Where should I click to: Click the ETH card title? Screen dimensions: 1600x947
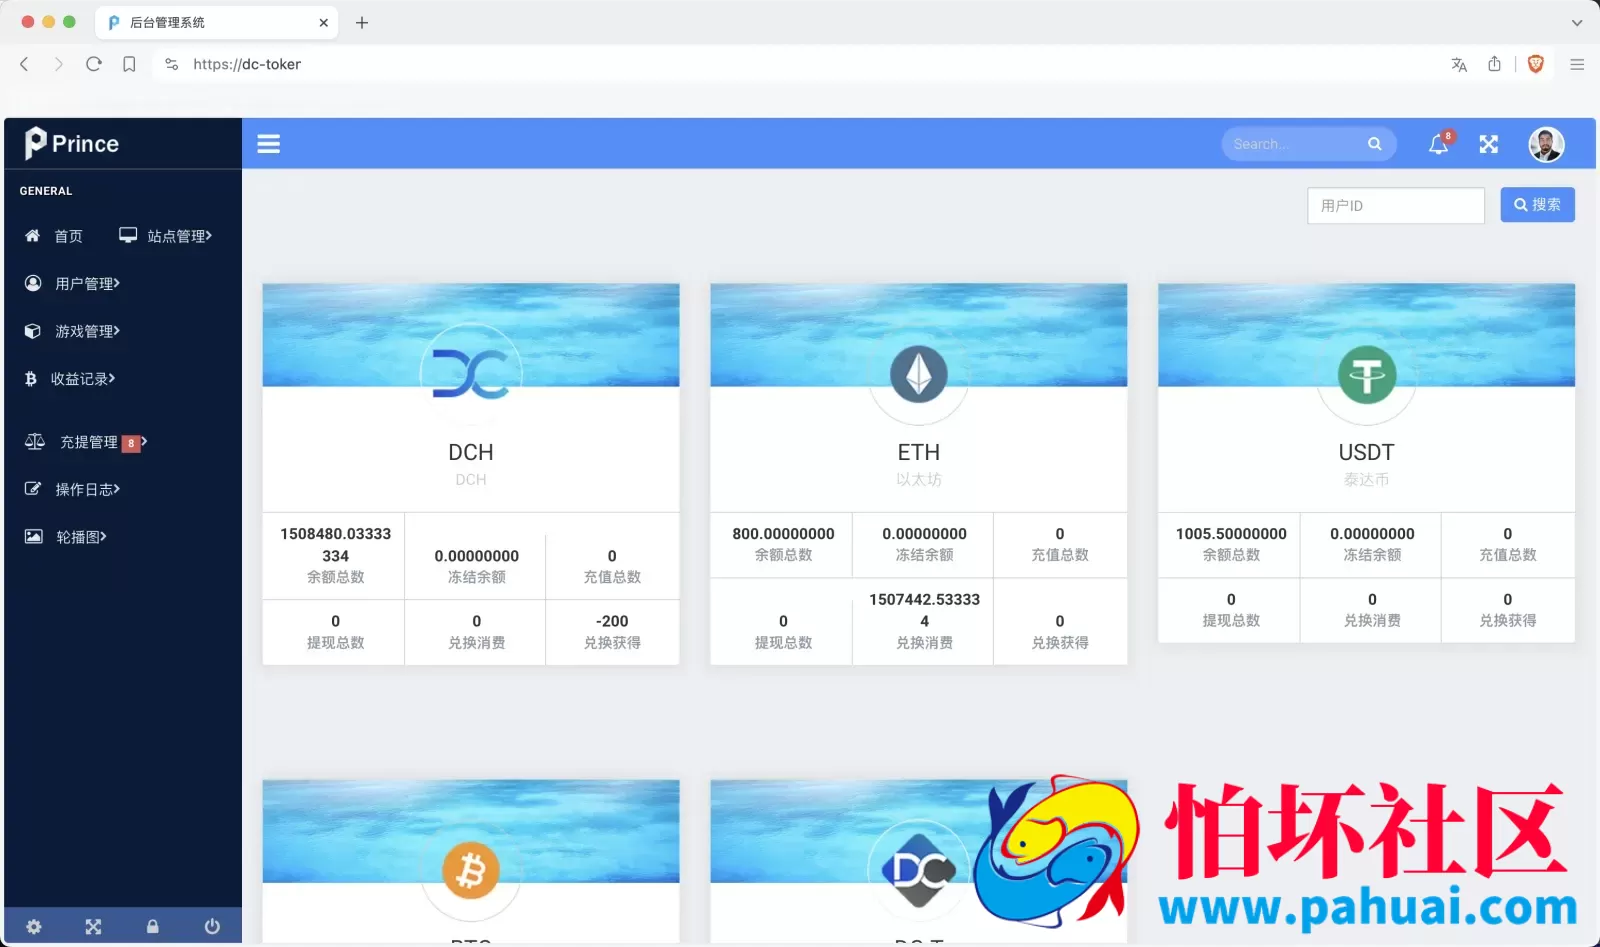(x=919, y=452)
